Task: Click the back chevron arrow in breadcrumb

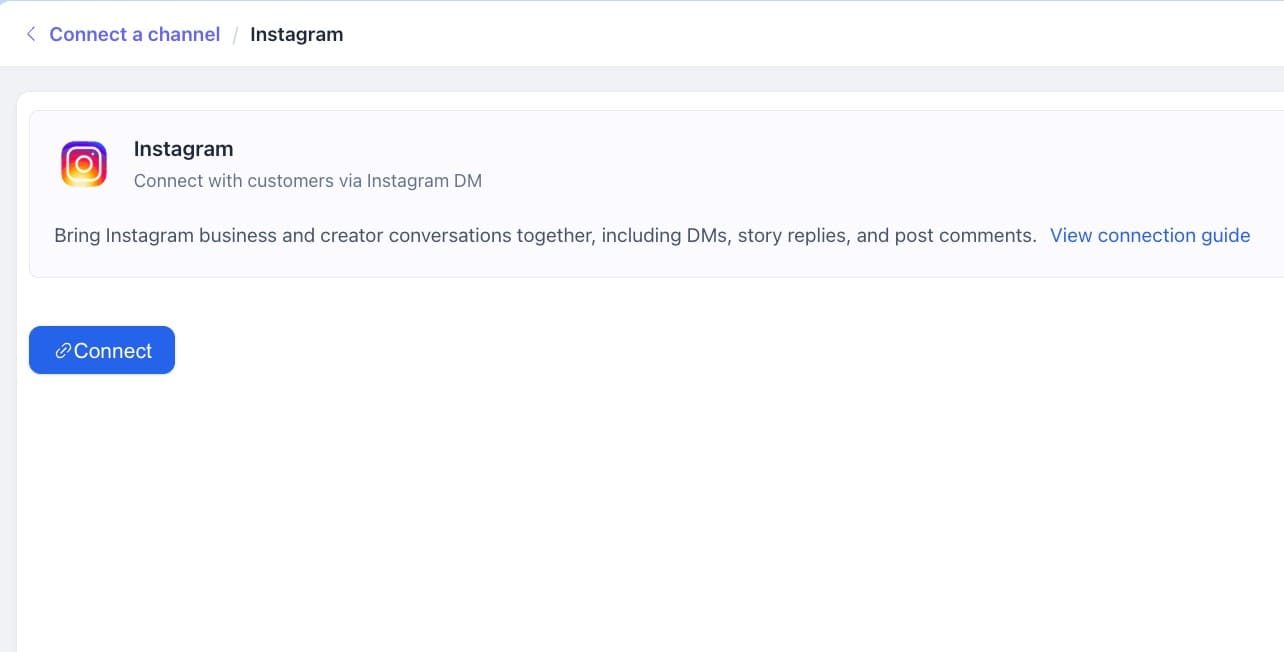Action: tap(31, 34)
